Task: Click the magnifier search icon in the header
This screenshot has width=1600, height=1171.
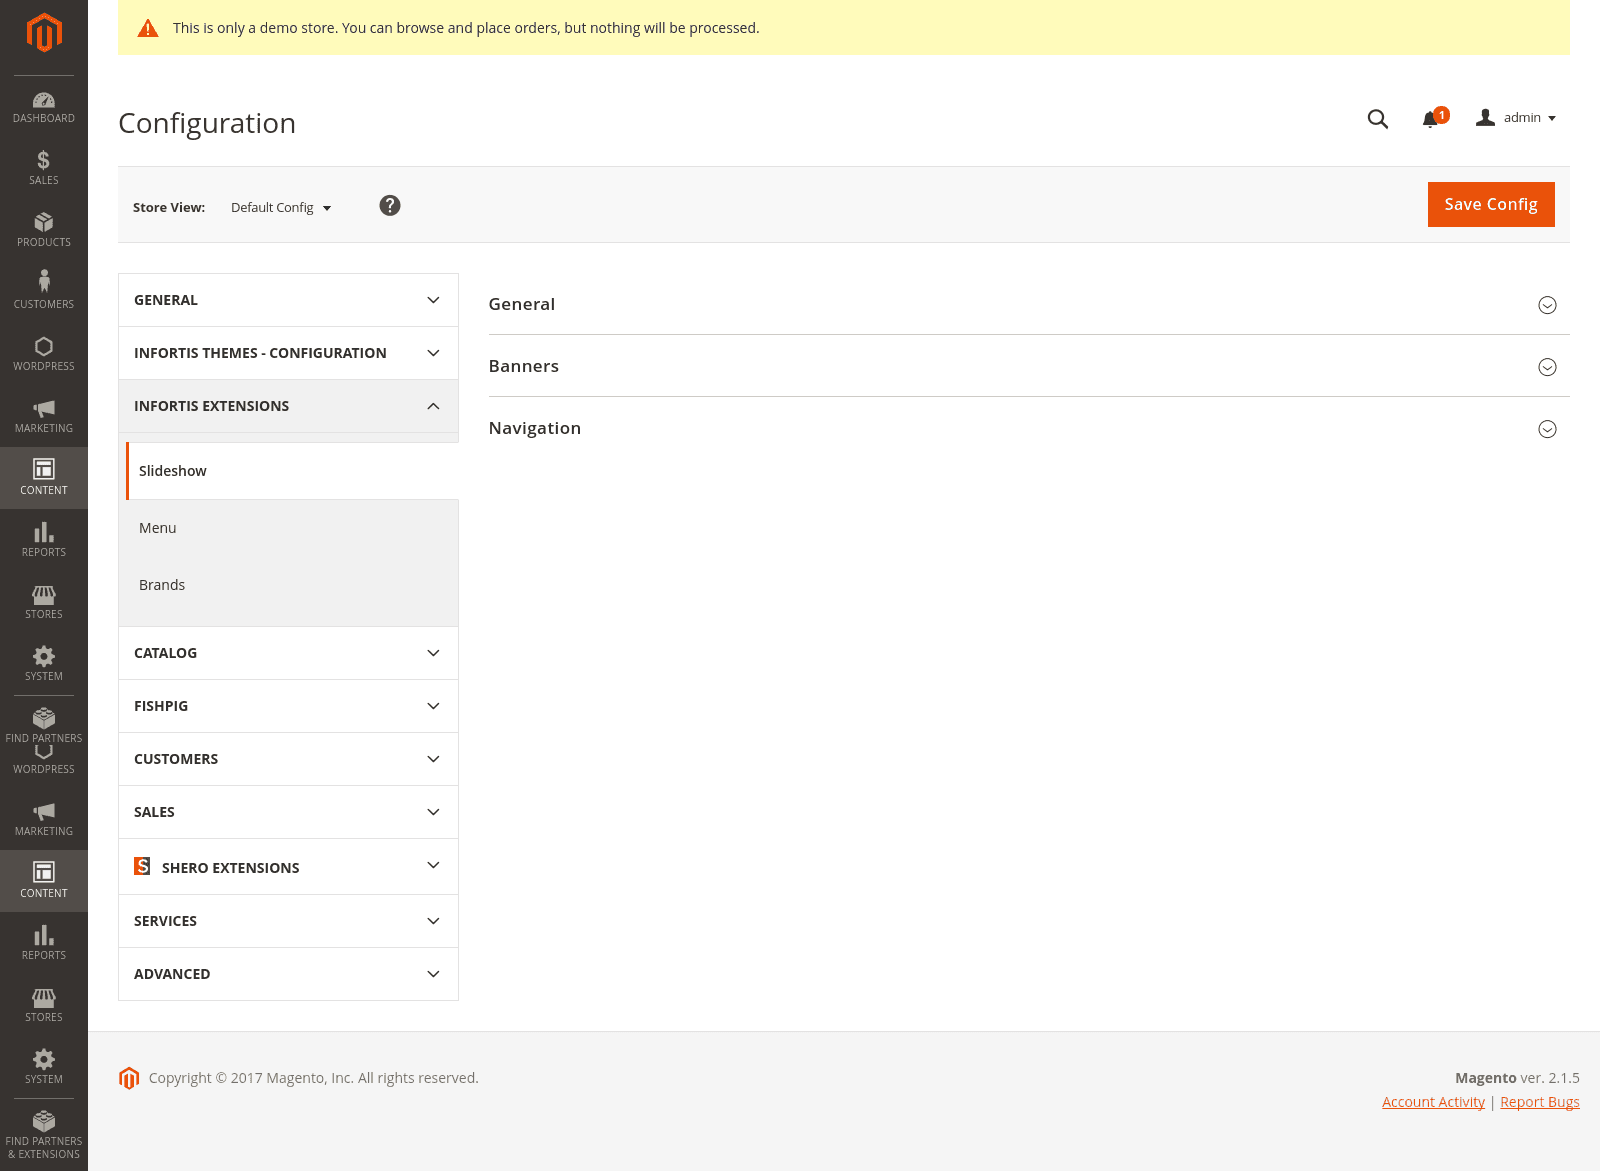Action: click(1378, 119)
